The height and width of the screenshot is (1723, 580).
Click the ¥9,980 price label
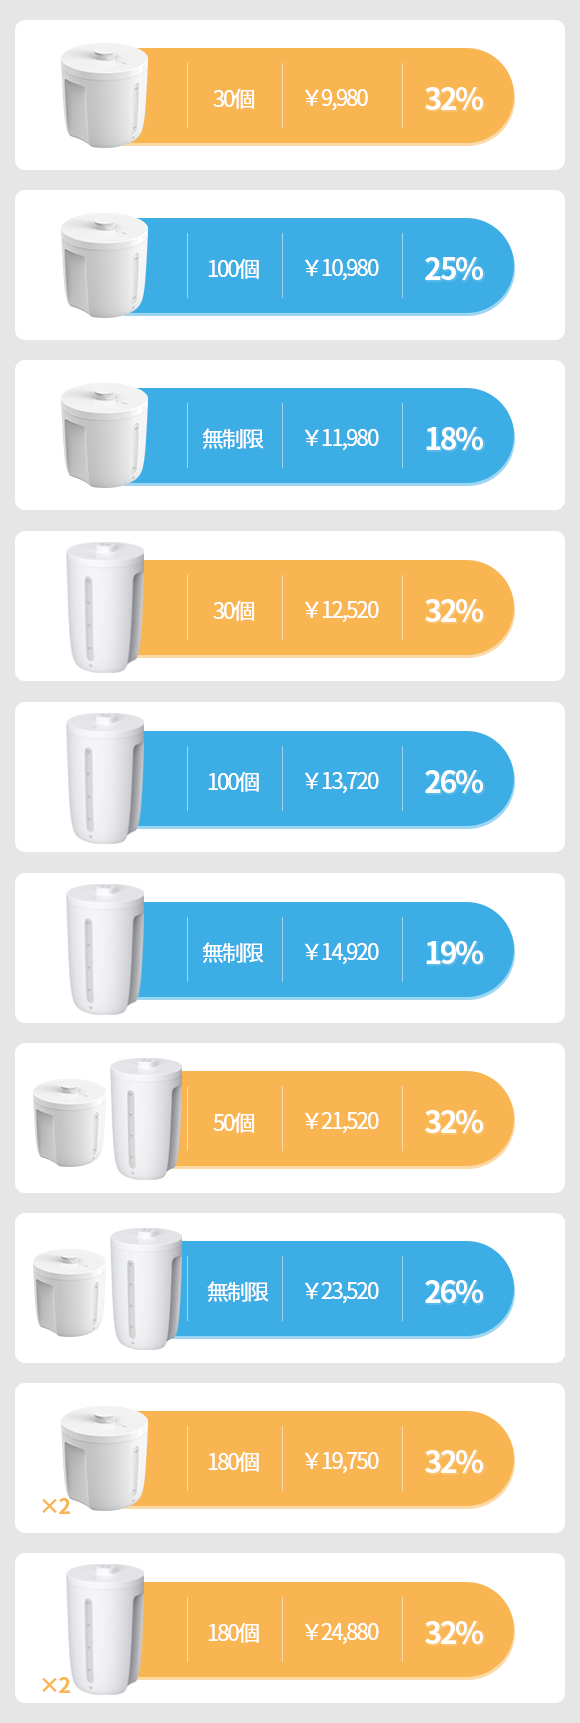point(337,98)
